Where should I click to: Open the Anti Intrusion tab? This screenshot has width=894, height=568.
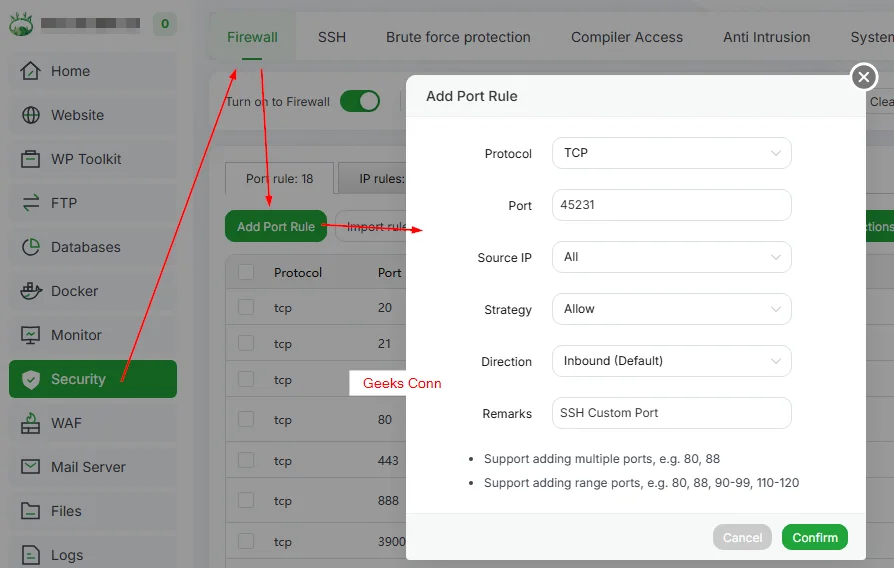click(766, 37)
